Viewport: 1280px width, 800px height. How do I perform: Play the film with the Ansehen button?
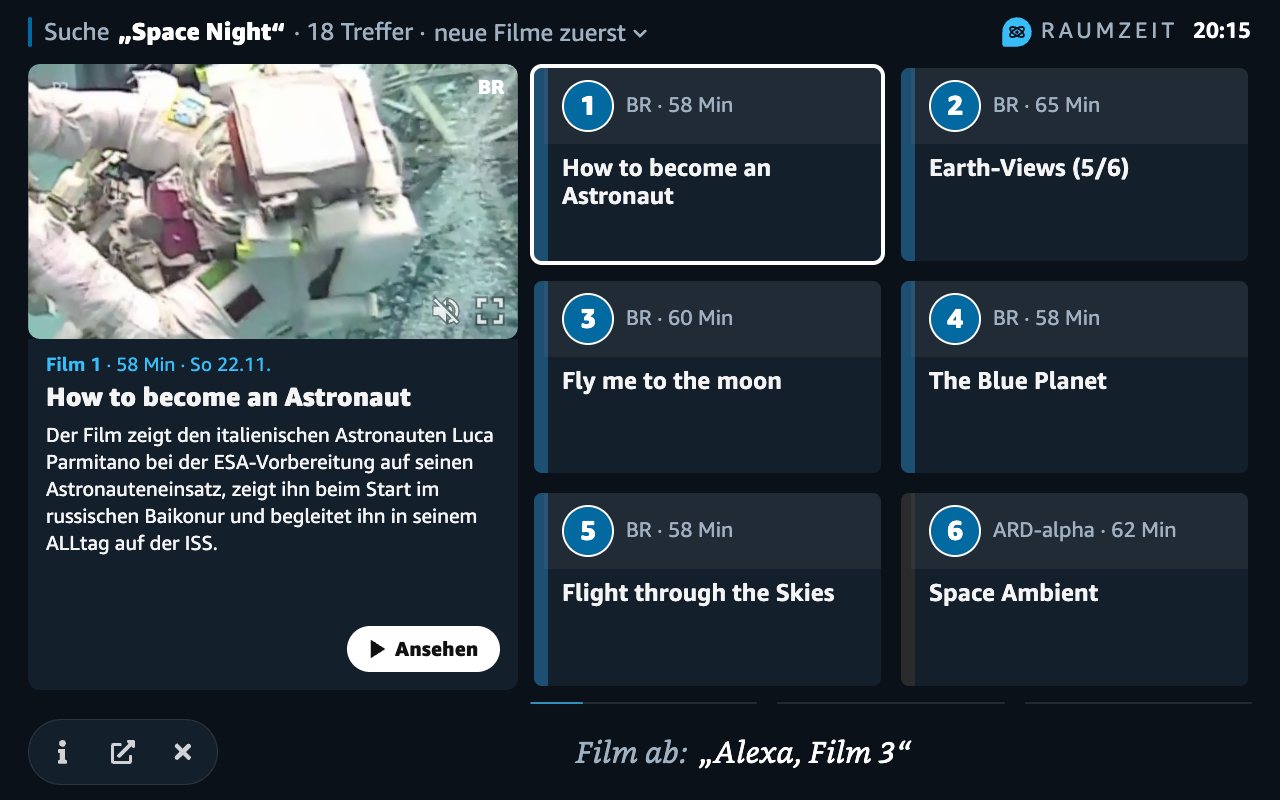pyautogui.click(x=423, y=649)
